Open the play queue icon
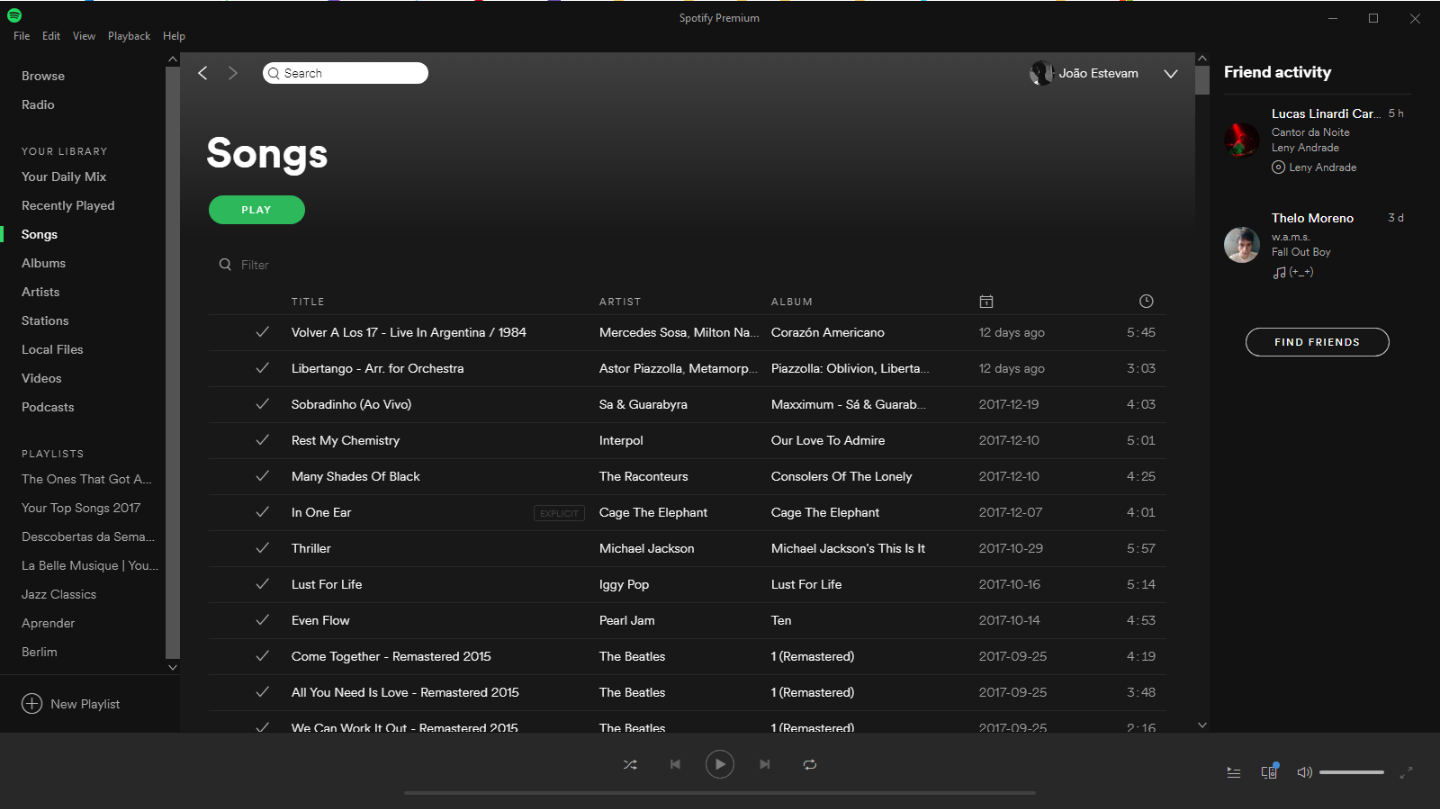 pyautogui.click(x=1234, y=773)
